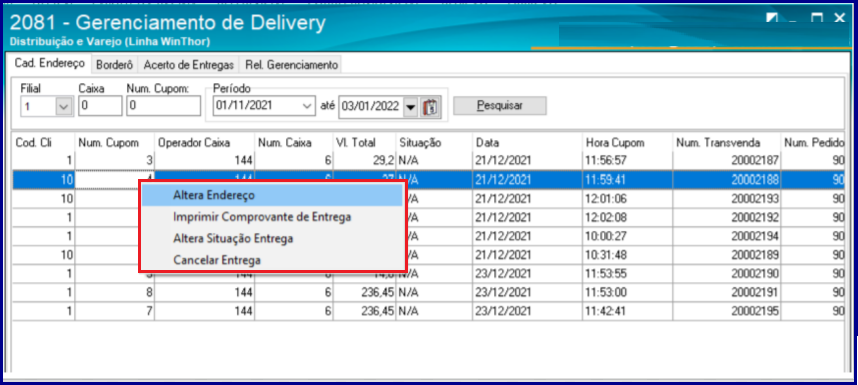The height and width of the screenshot is (385, 858).
Task: Select Cancelar Entrega from the context menu
Action: pos(272,260)
